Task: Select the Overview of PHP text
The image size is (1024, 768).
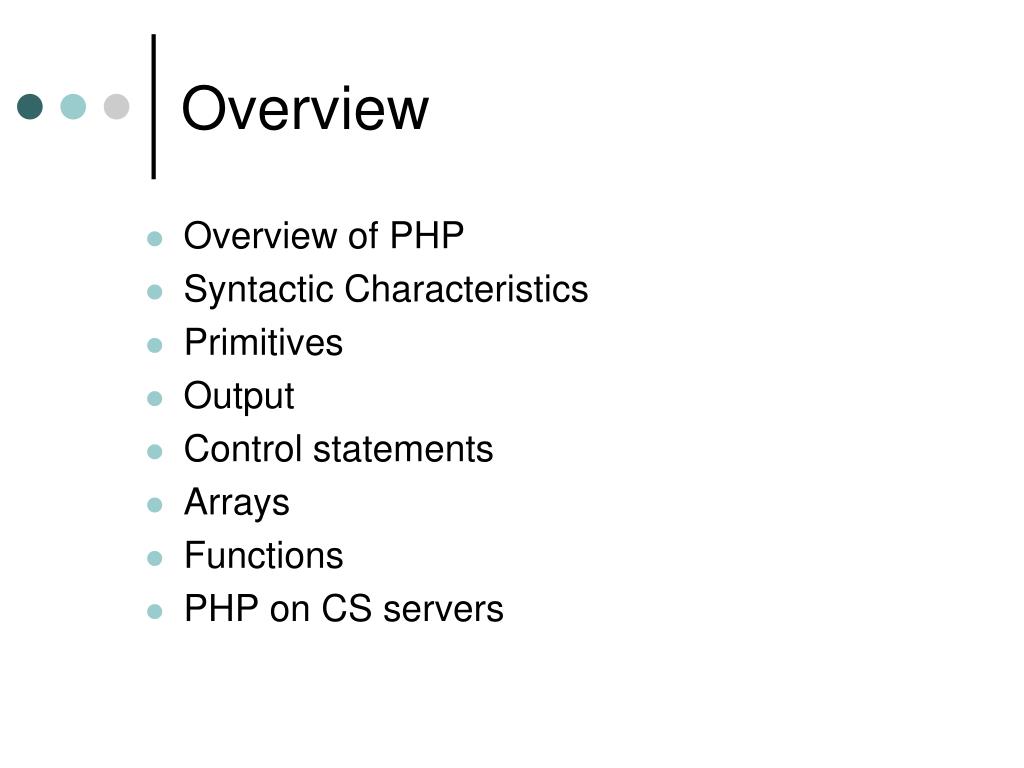Action: click(x=324, y=235)
